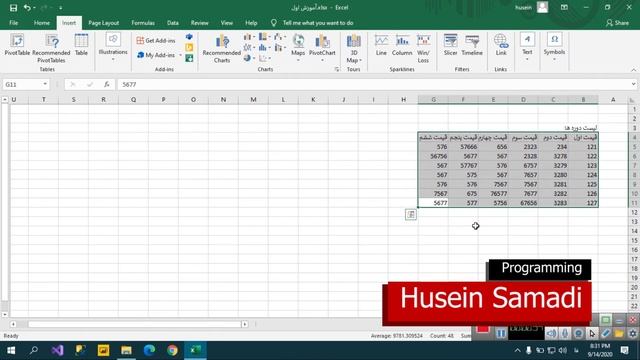
Task: Click the Link button
Action: pos(501,45)
